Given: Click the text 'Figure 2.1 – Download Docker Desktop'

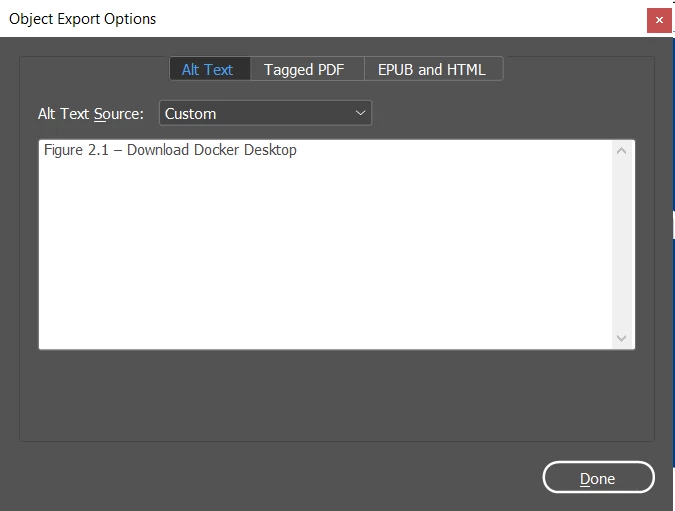Looking at the screenshot, I should 170,150.
